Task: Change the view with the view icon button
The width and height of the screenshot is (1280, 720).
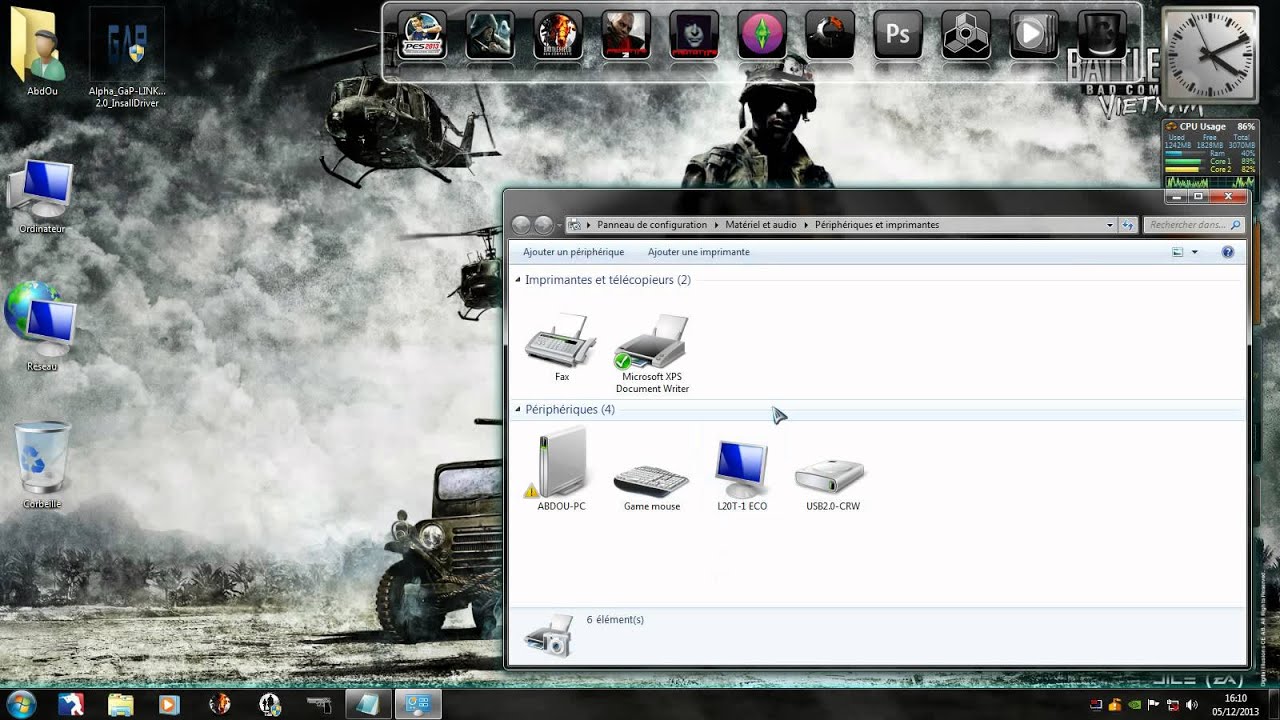Action: click(1178, 252)
